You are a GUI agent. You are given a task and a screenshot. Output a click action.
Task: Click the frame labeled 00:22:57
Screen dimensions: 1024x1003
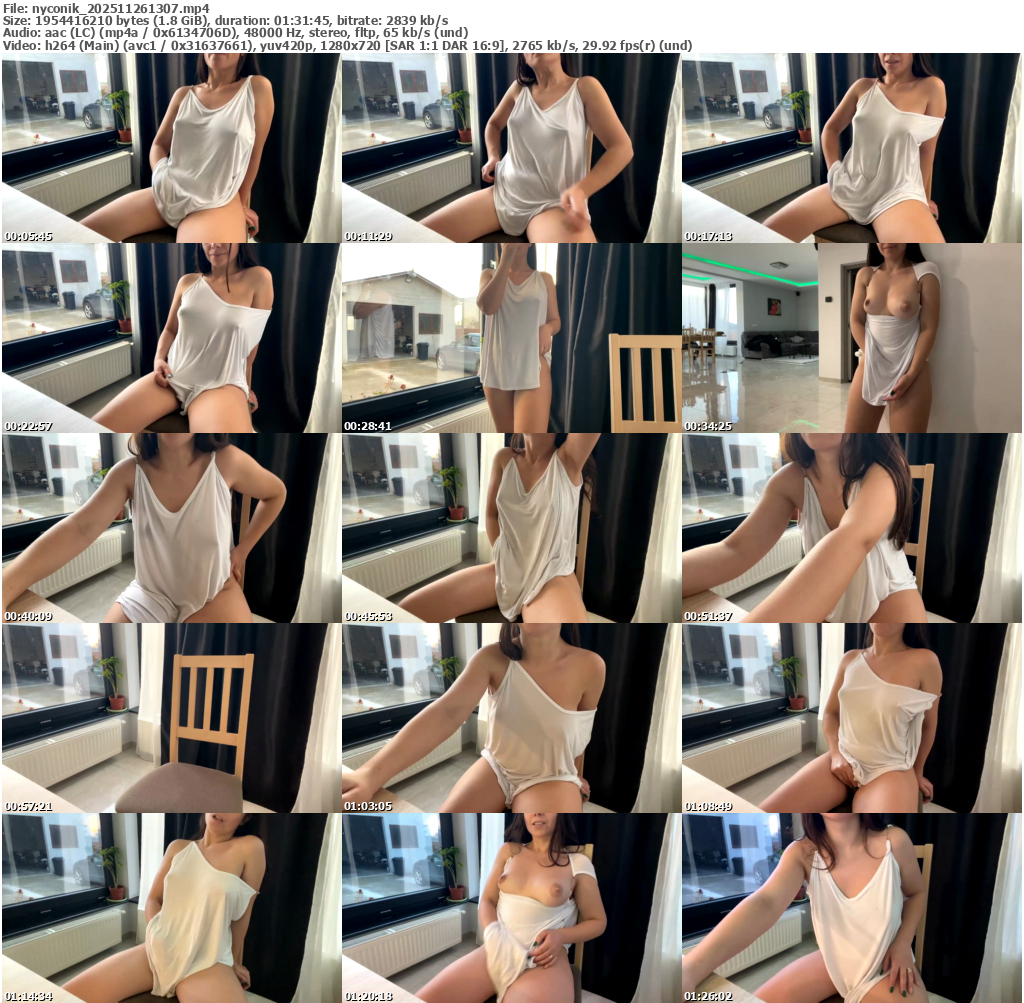tap(171, 338)
